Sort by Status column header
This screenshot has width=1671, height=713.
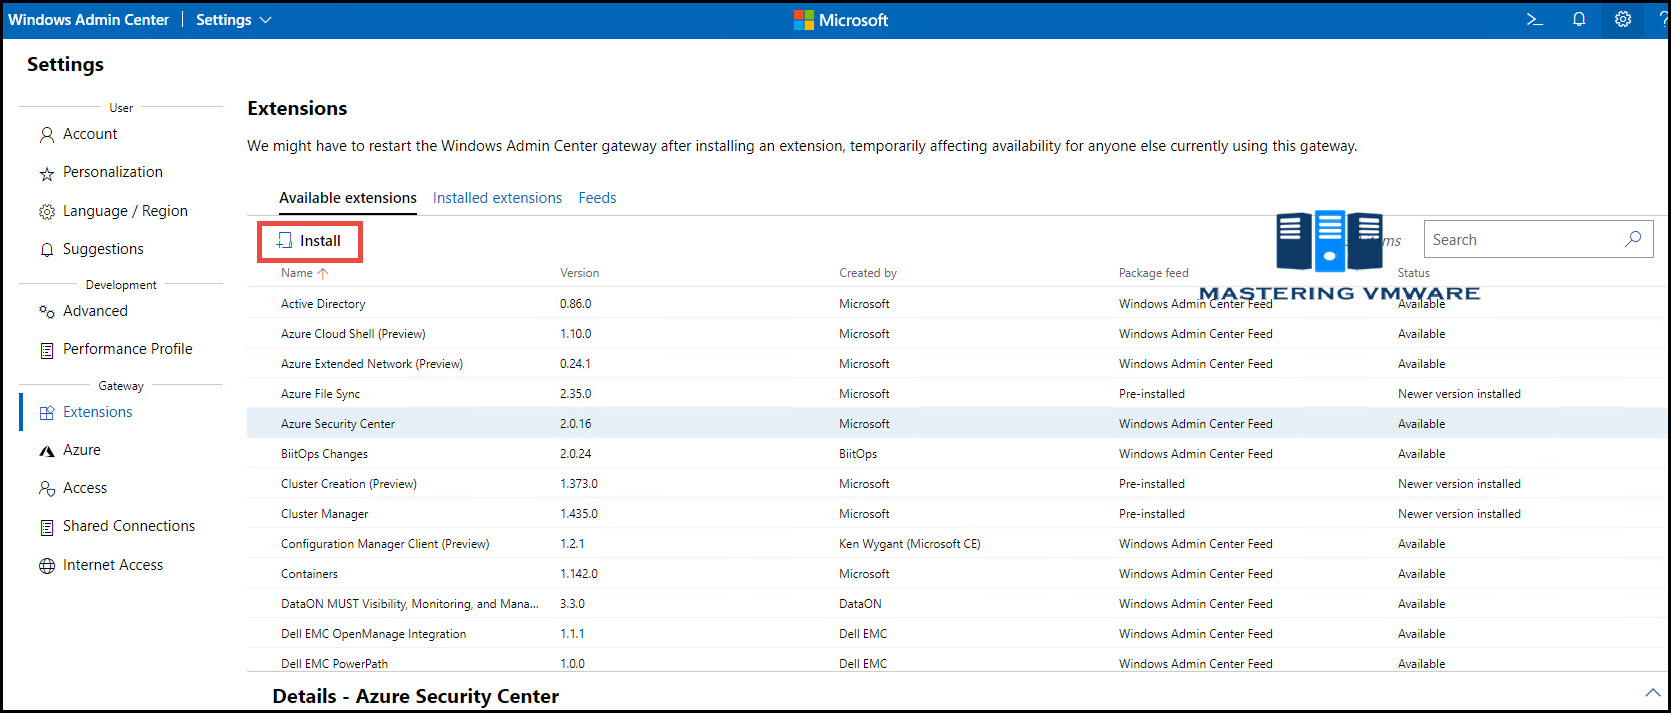click(x=1413, y=273)
